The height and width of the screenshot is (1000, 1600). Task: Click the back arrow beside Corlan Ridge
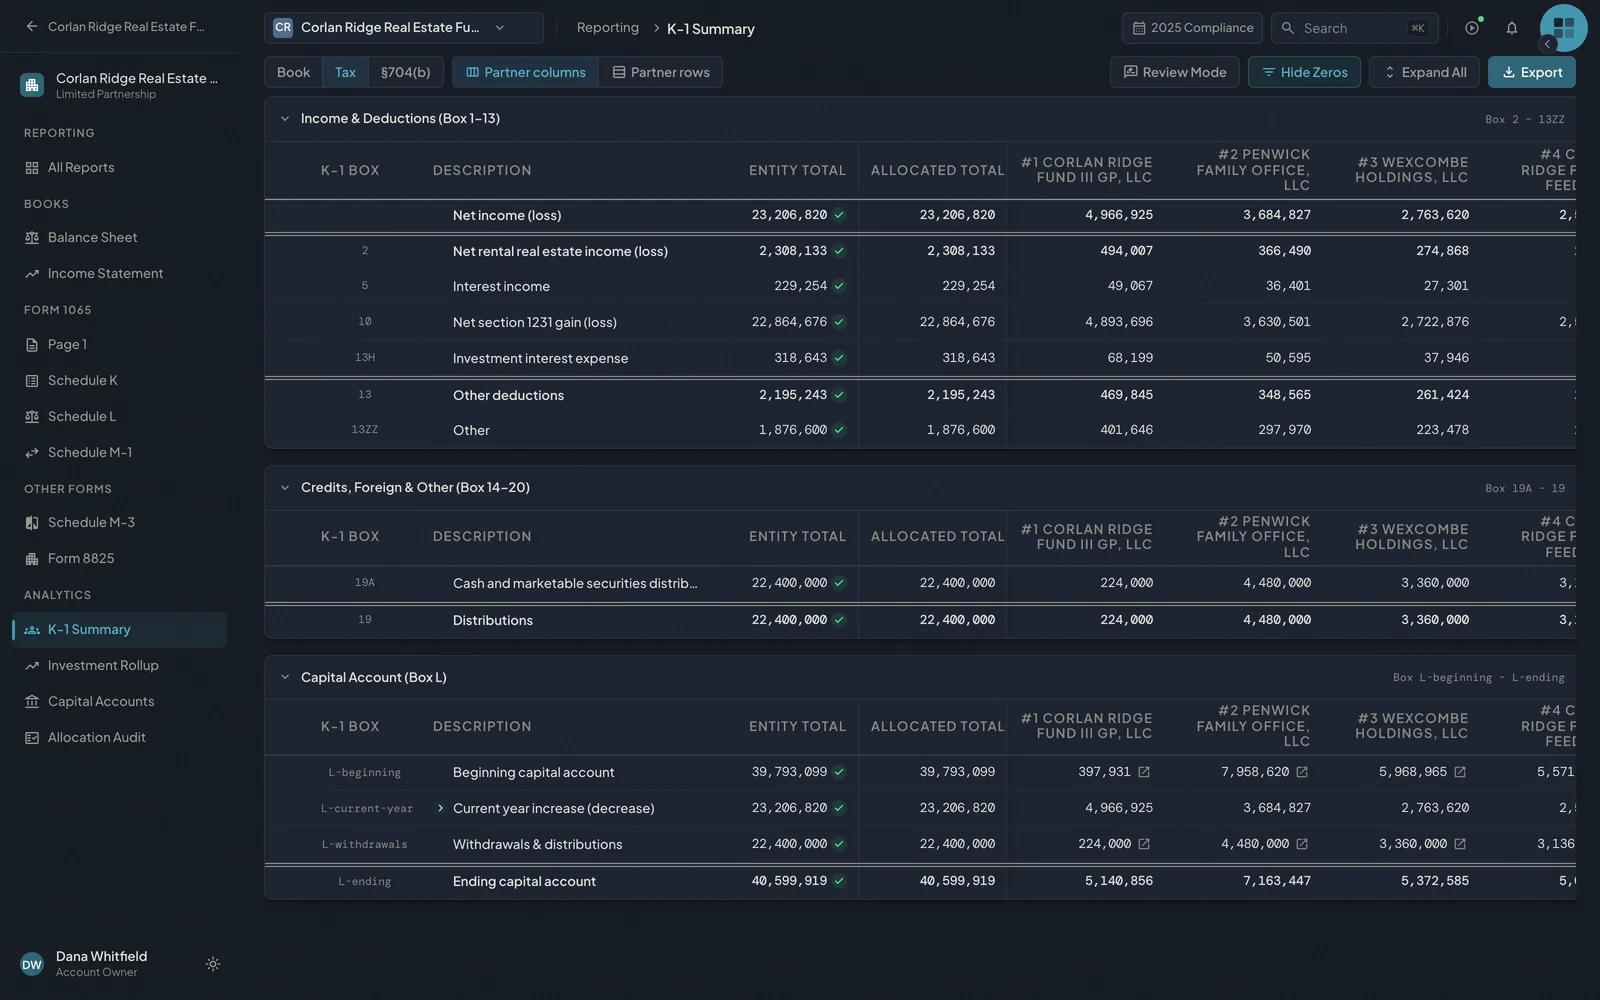[32, 27]
